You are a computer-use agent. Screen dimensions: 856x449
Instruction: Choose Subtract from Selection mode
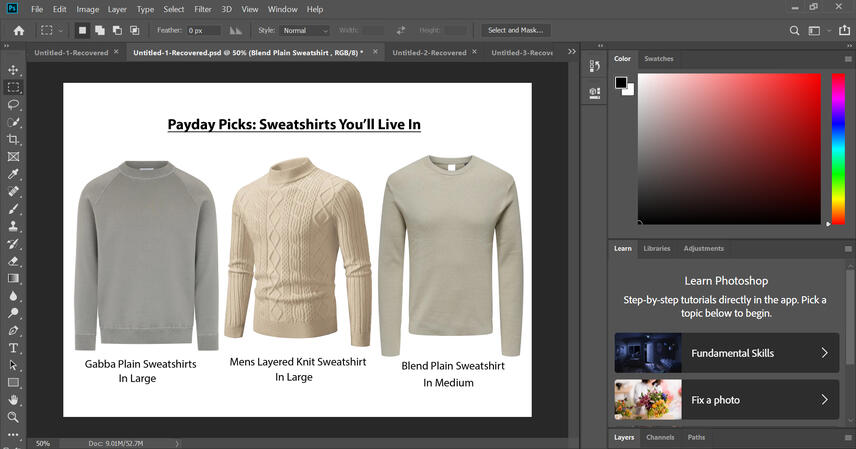click(117, 31)
